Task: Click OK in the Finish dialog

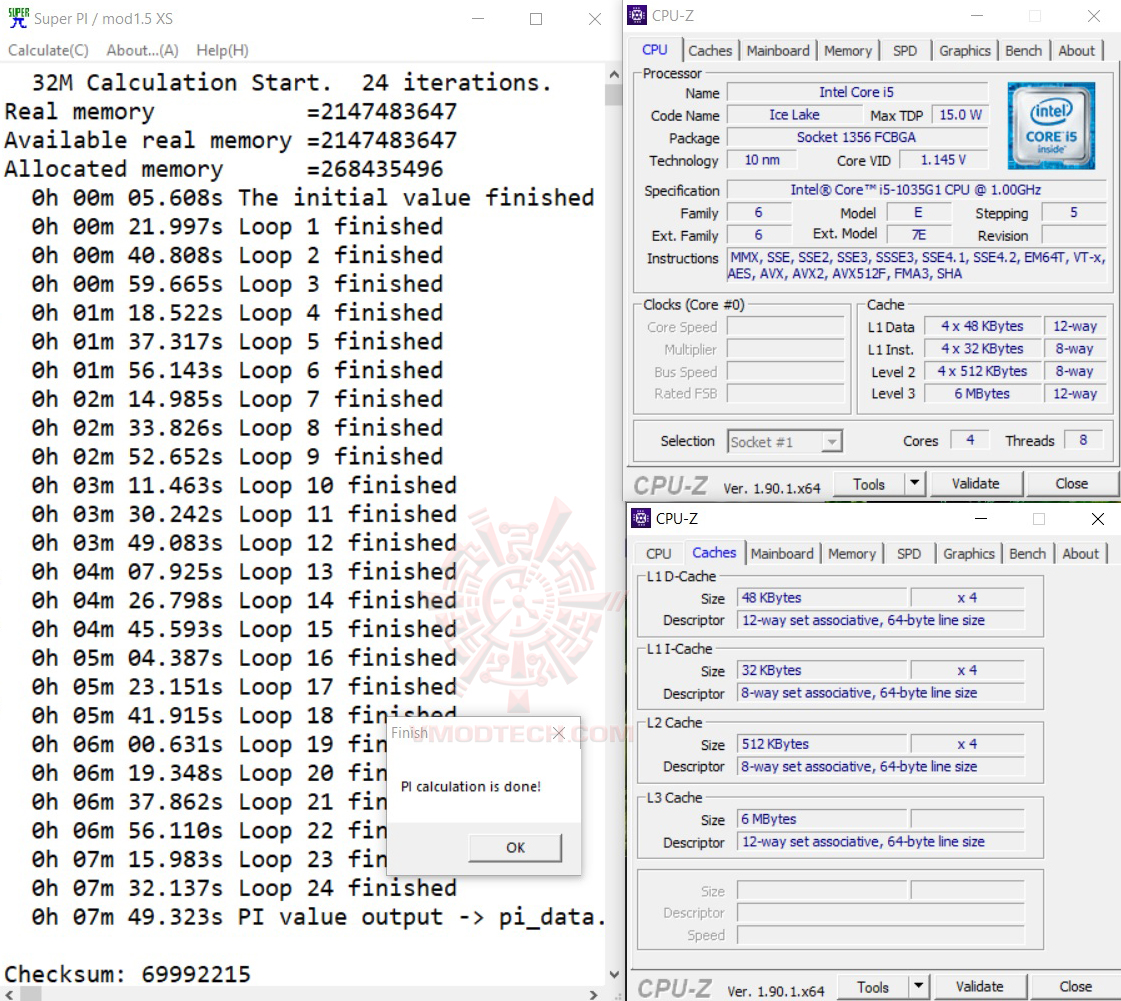Action: [515, 847]
